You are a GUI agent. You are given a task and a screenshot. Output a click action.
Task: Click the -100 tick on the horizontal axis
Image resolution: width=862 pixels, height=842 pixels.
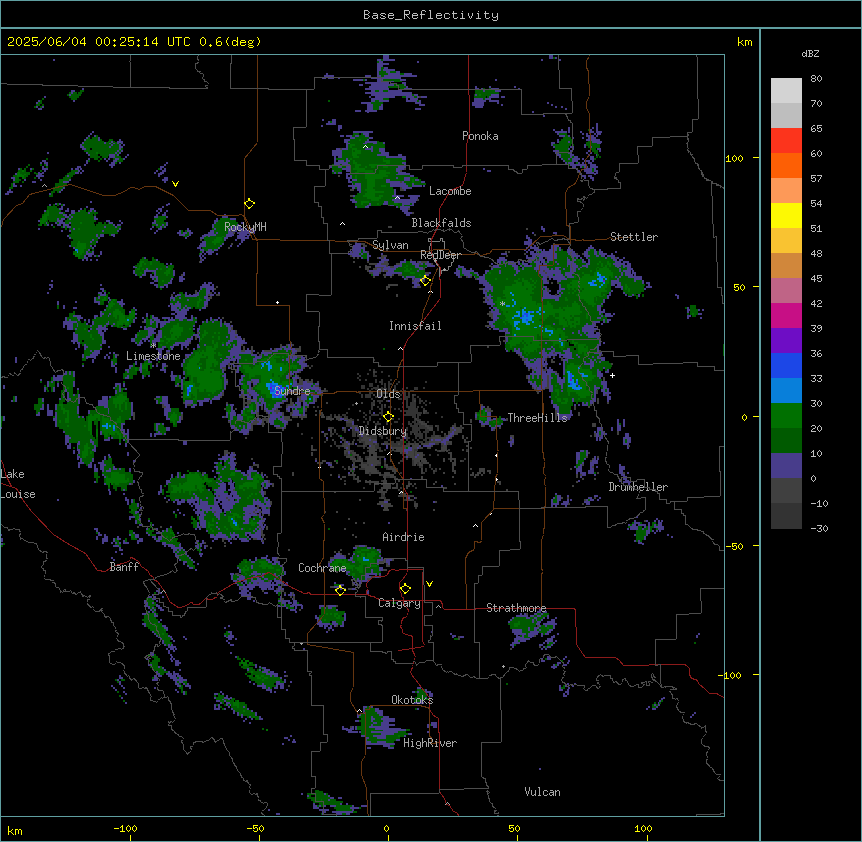pyautogui.click(x=125, y=828)
